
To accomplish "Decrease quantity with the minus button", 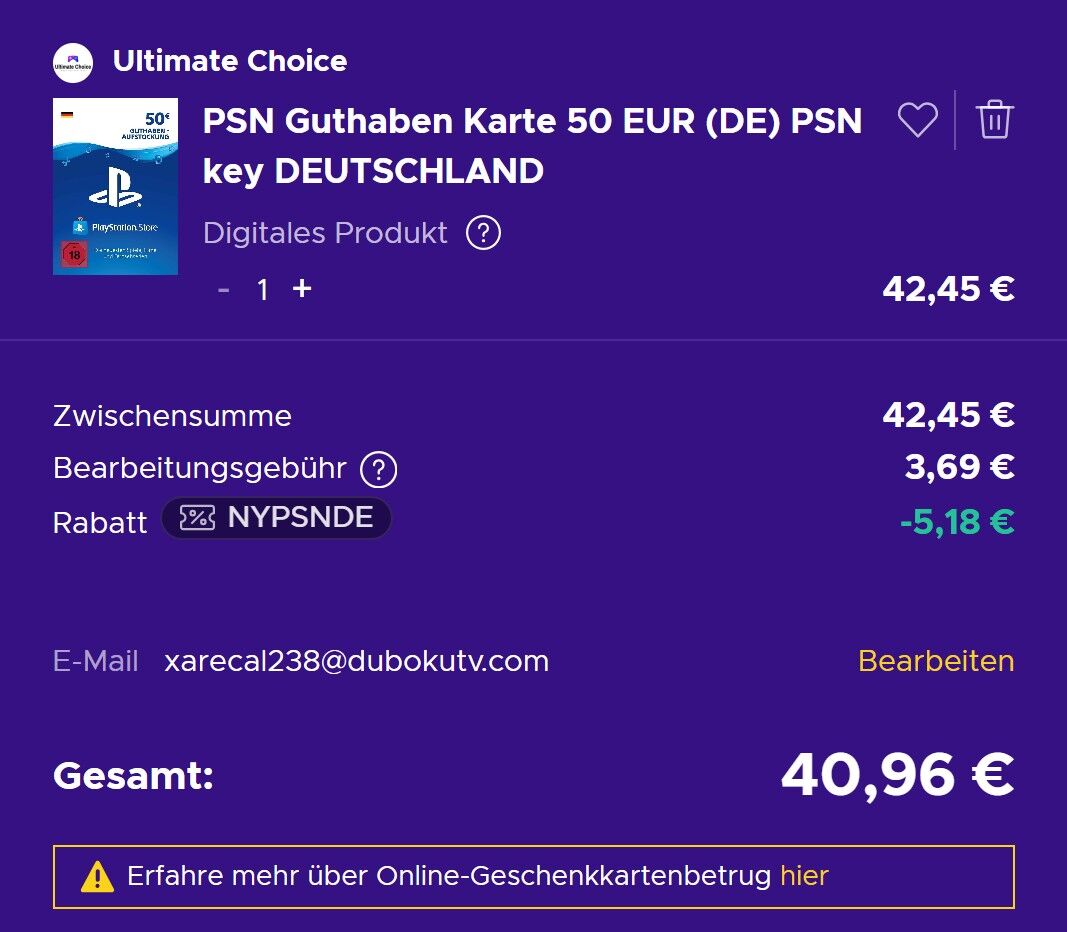I will coord(224,290).
